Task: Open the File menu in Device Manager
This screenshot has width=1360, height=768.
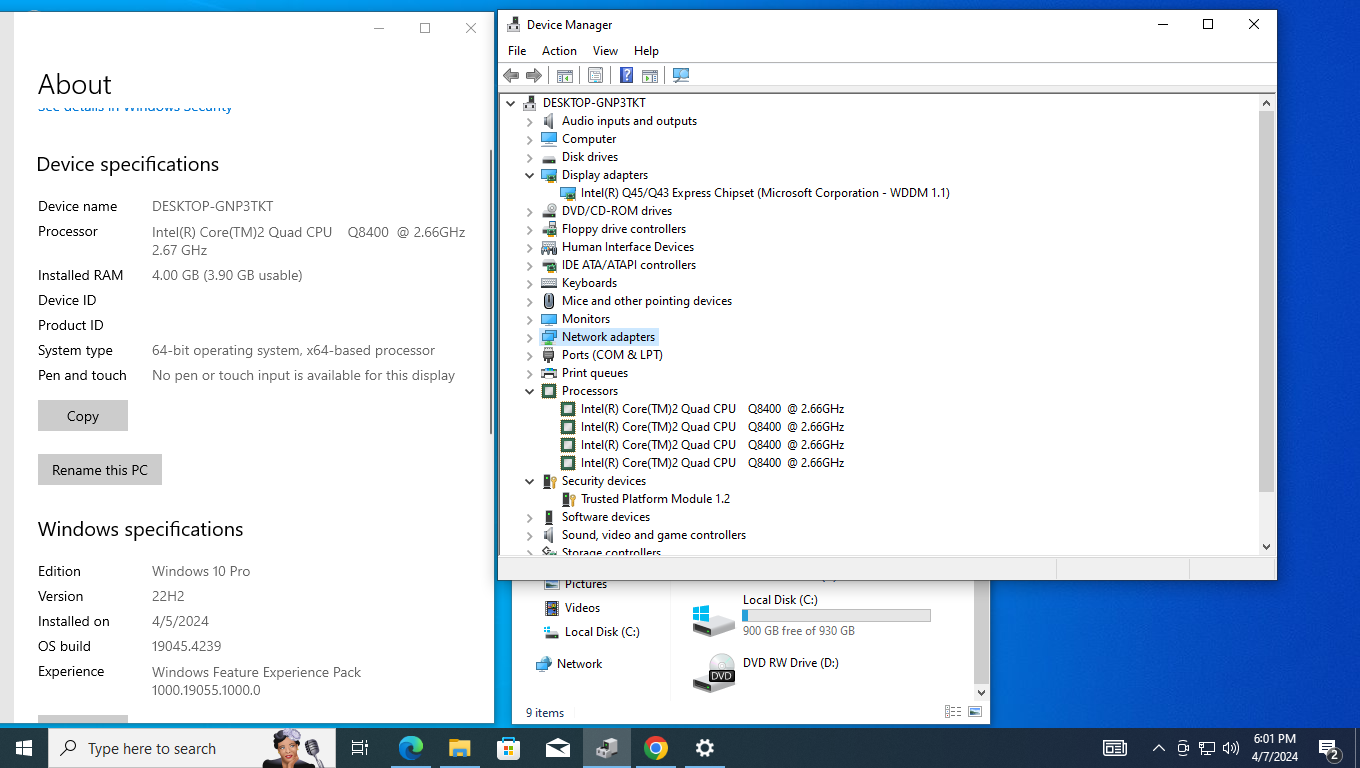Action: [x=517, y=51]
